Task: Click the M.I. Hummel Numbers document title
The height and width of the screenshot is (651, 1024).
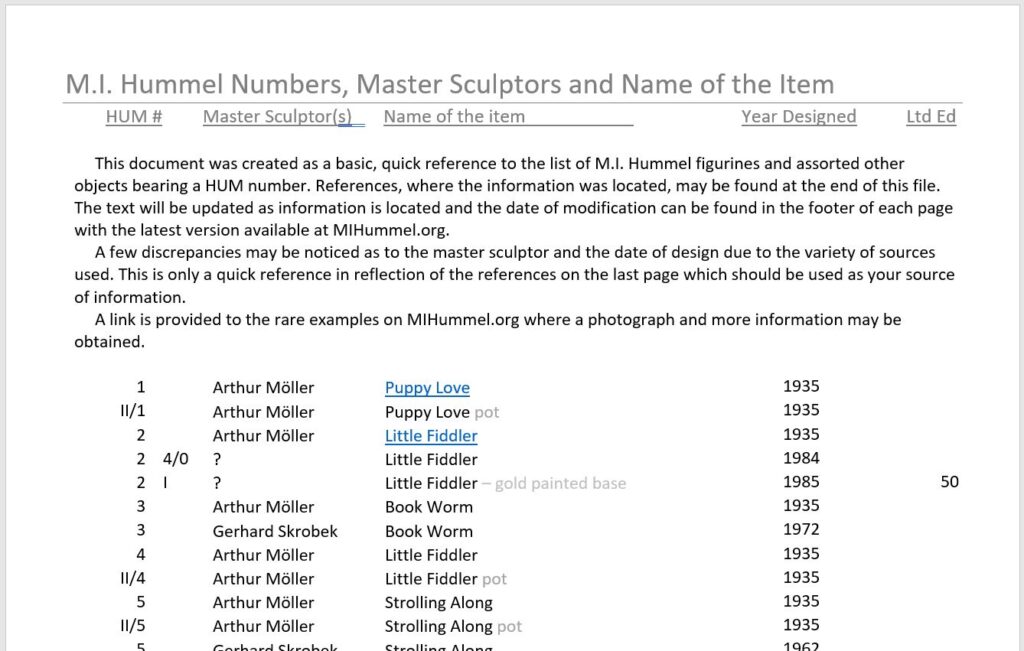Action: click(449, 84)
